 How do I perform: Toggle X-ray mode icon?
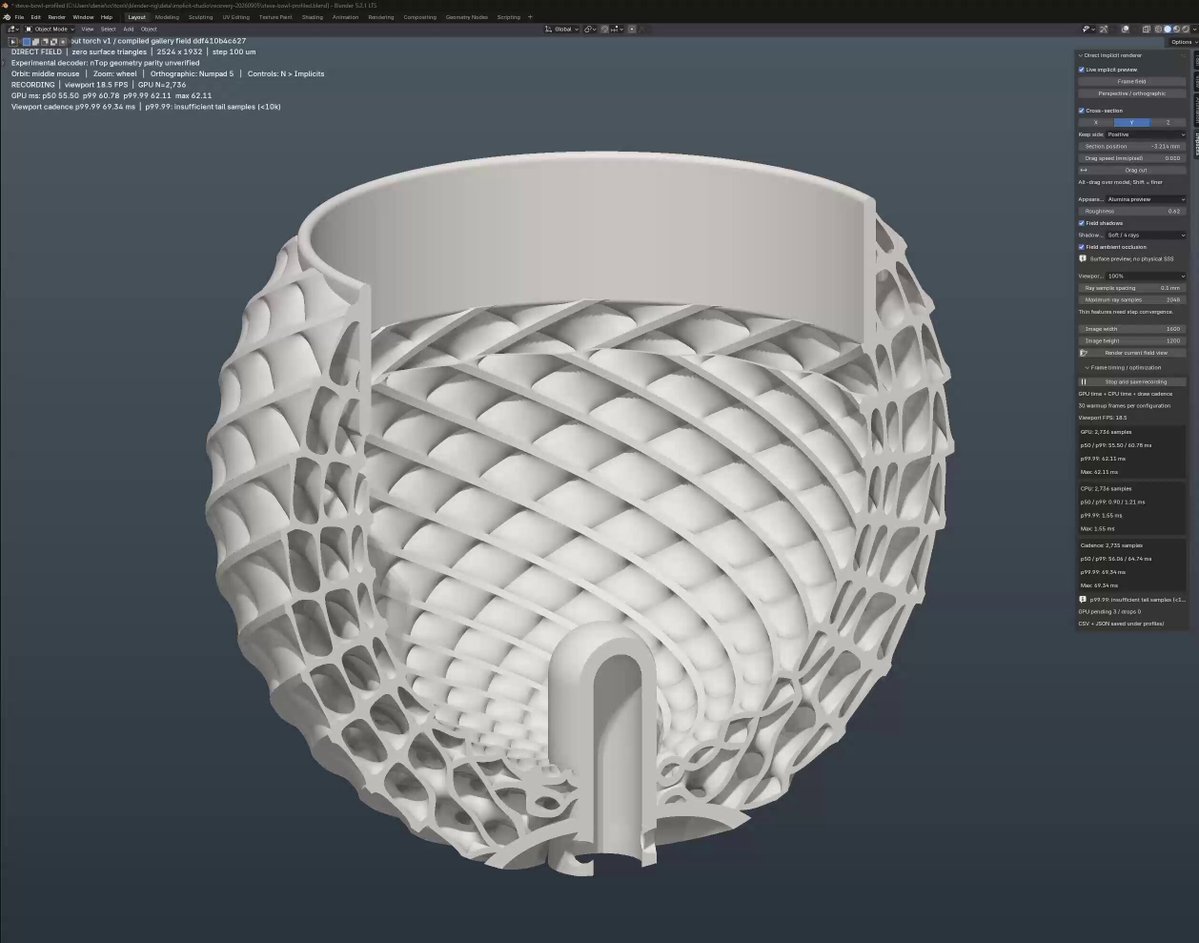tap(1146, 29)
